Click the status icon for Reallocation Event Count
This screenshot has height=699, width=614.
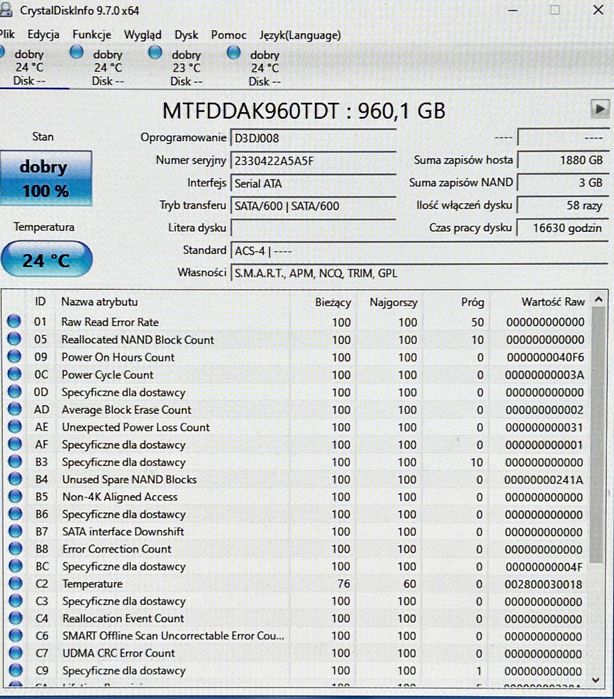(x=16, y=617)
